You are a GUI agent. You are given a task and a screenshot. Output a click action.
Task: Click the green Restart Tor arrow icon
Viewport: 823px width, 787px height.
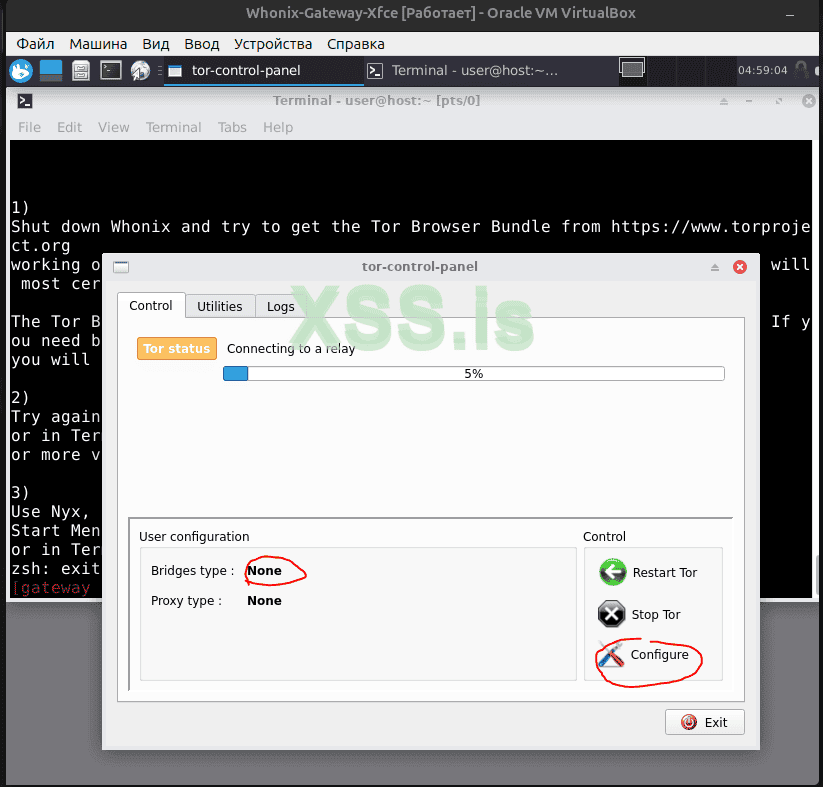click(x=613, y=572)
